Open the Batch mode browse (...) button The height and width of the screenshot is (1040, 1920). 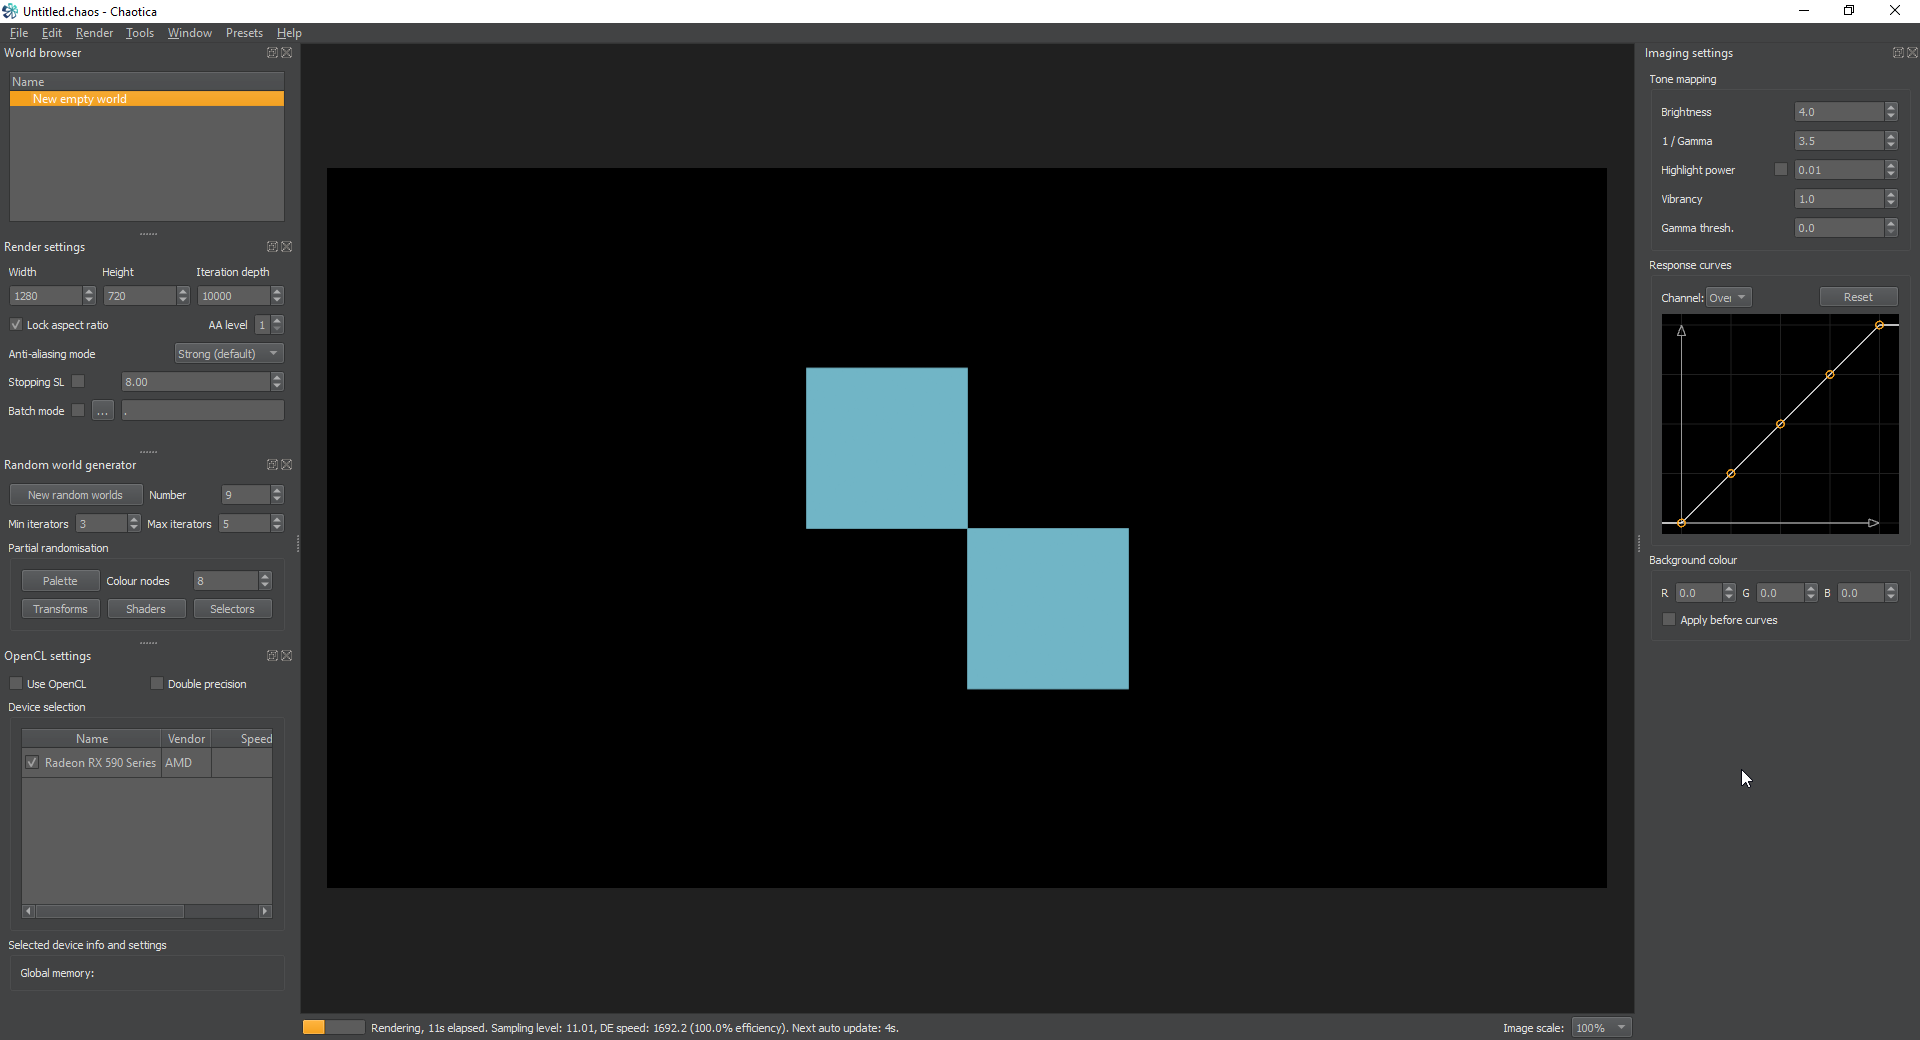[x=103, y=411]
